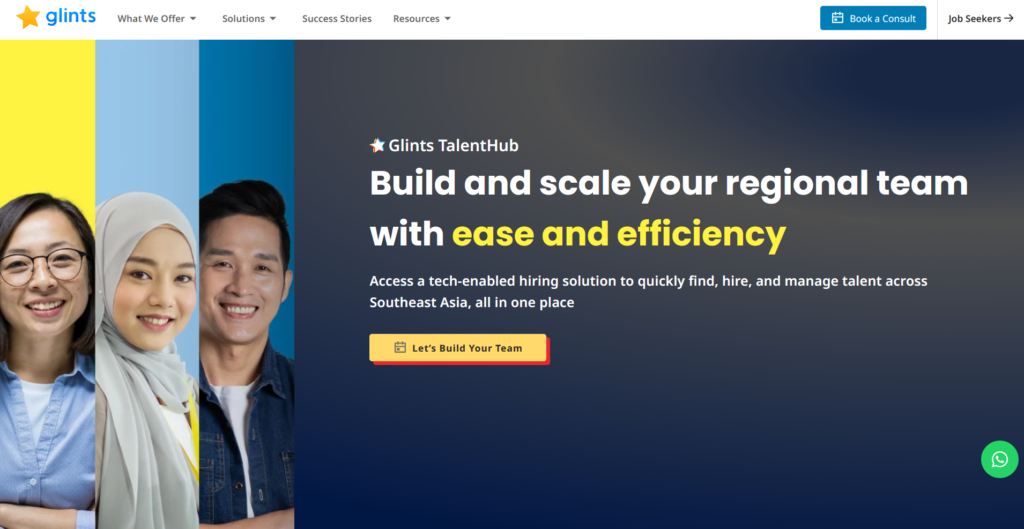The height and width of the screenshot is (529, 1024).
Task: Click the Book a Consult button
Action: pyautogui.click(x=873, y=18)
